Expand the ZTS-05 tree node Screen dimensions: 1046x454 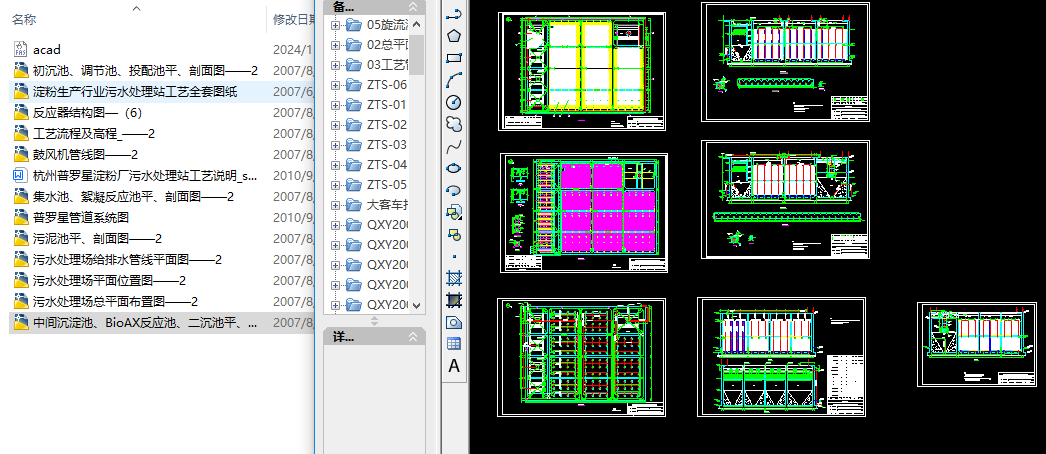(x=336, y=185)
